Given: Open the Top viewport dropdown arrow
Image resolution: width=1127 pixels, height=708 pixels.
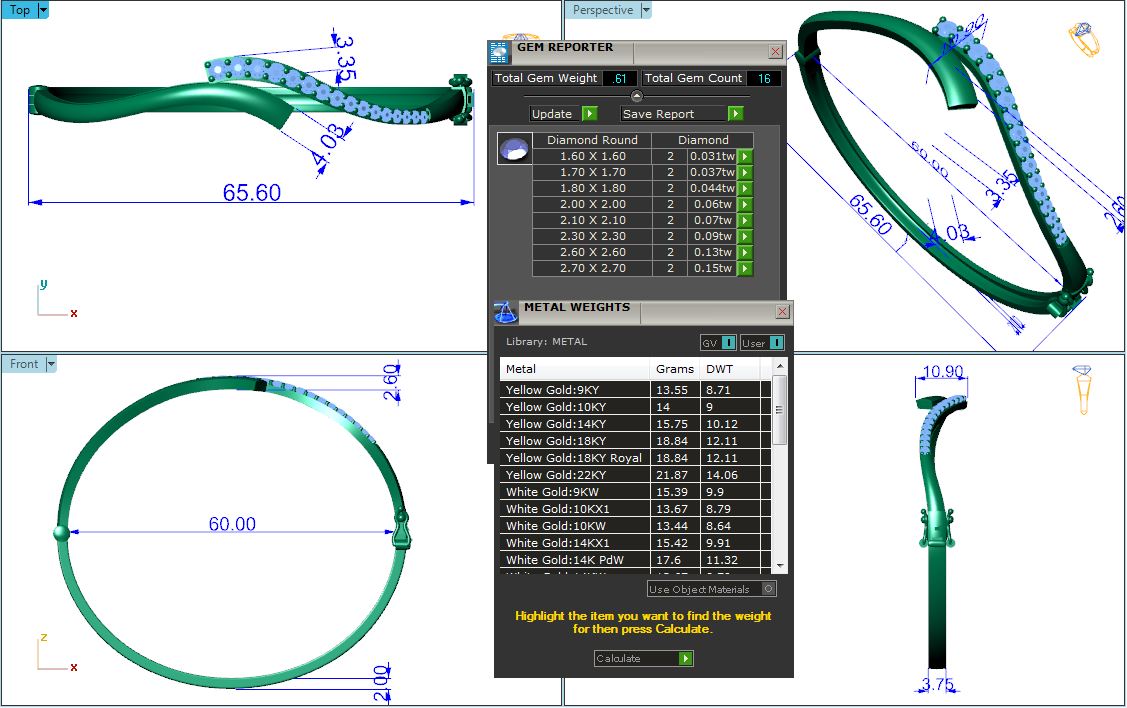Looking at the screenshot, I should [x=43, y=10].
